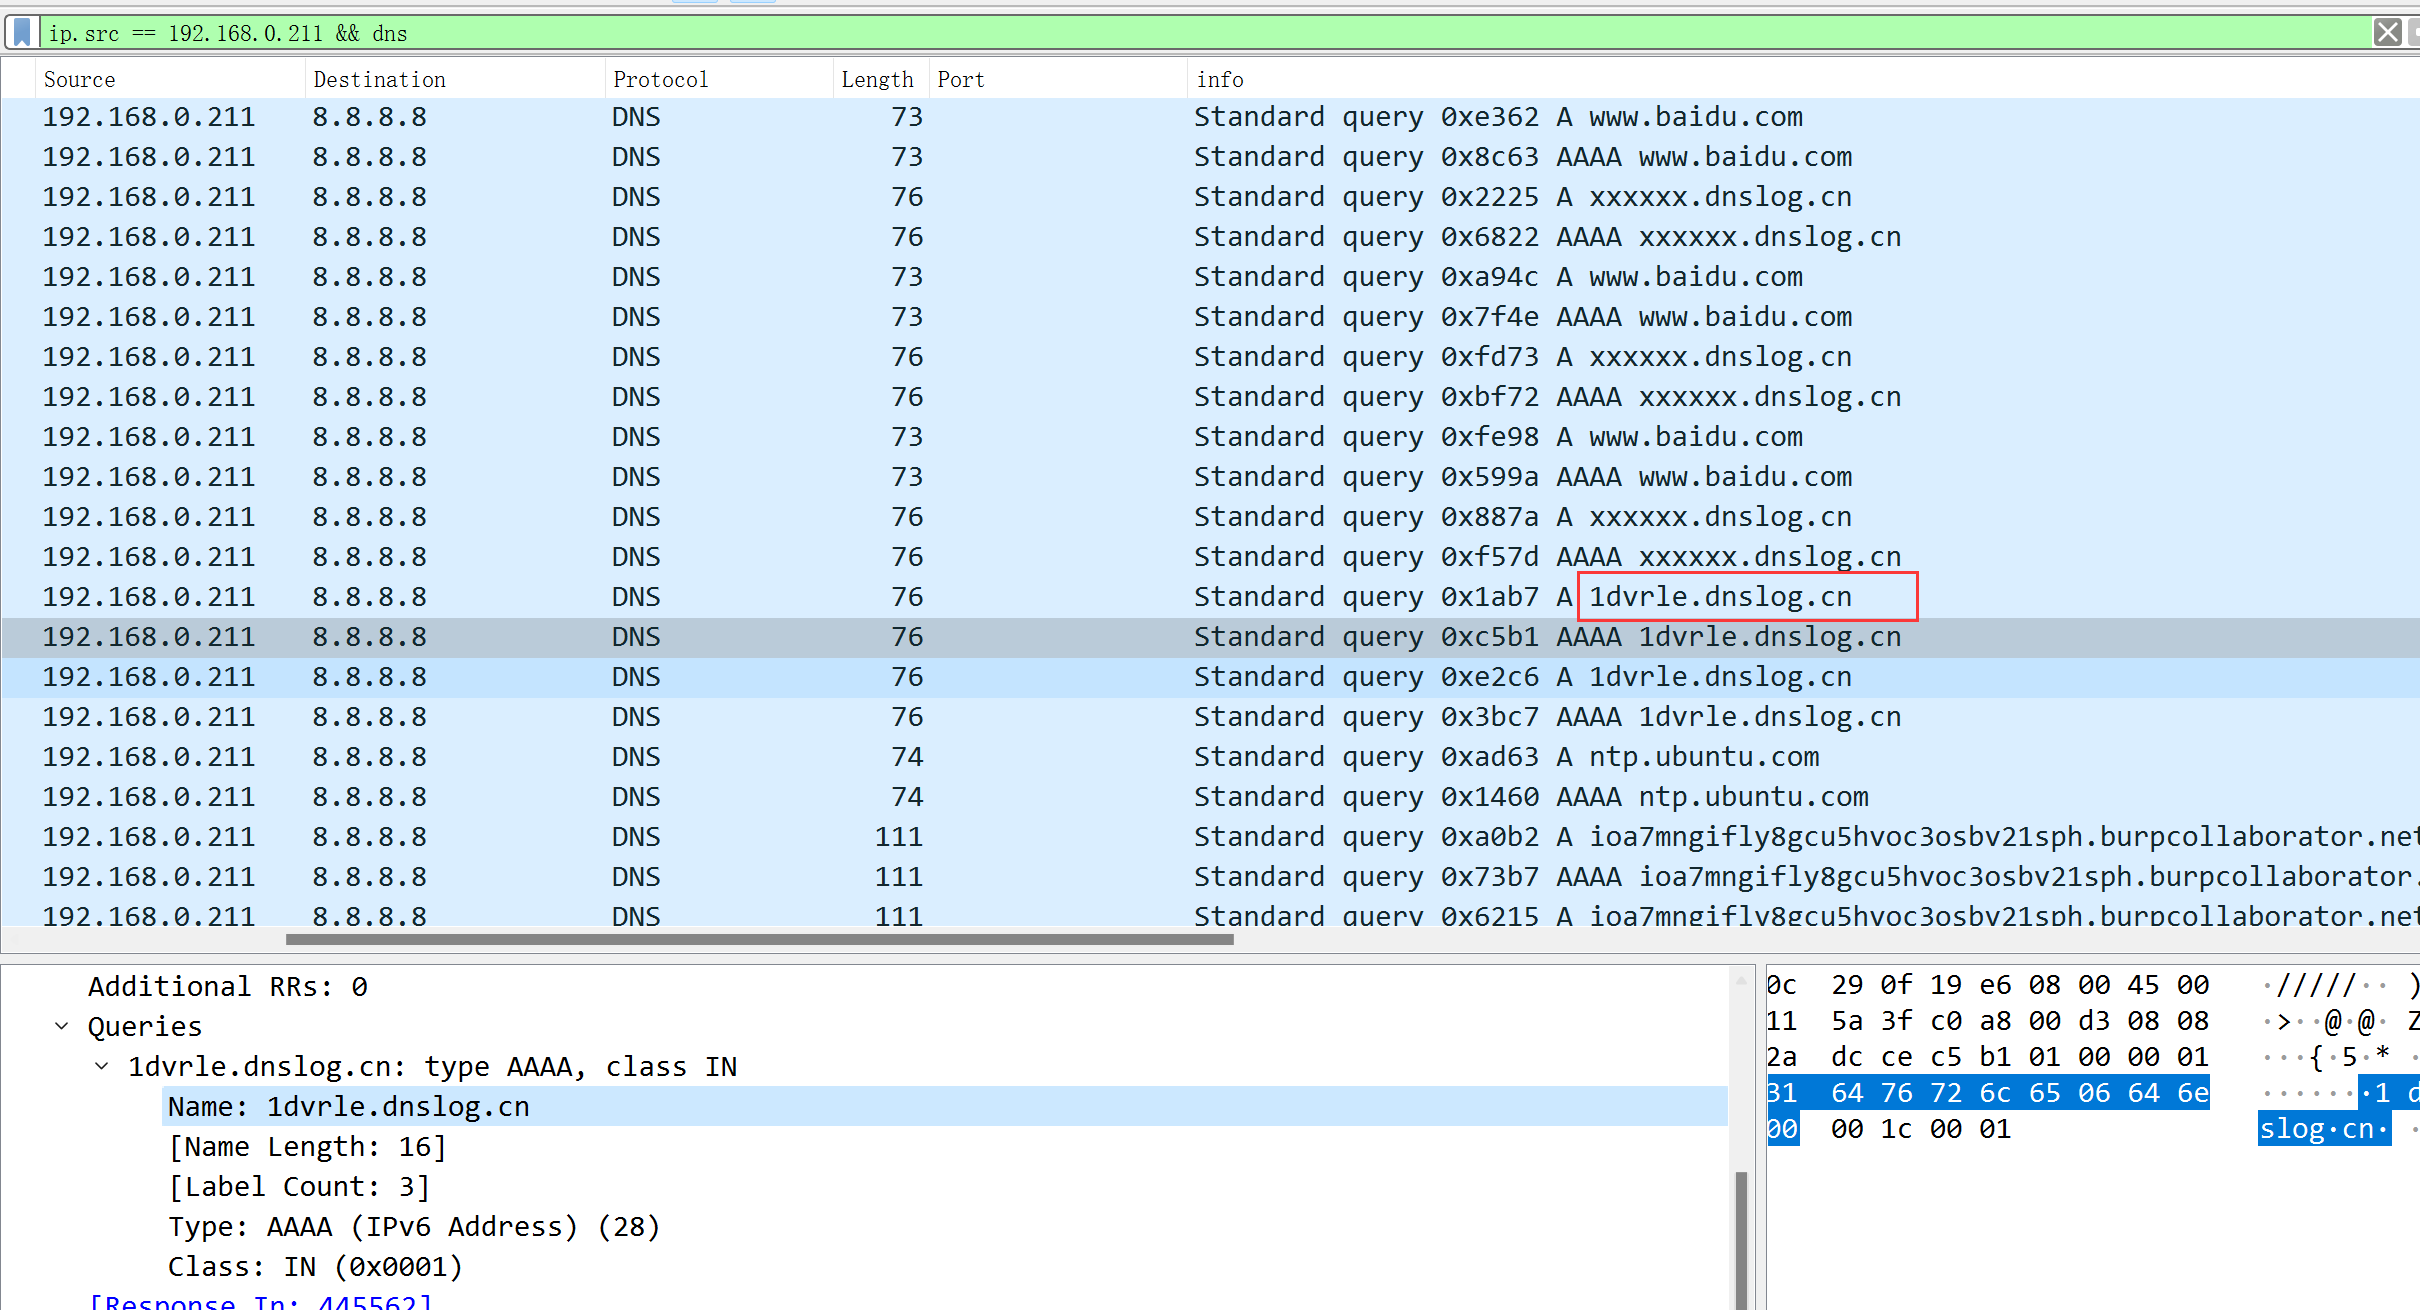Select packet query 0xfe98 A www.baidu.com
The image size is (2420, 1310).
(1210, 437)
